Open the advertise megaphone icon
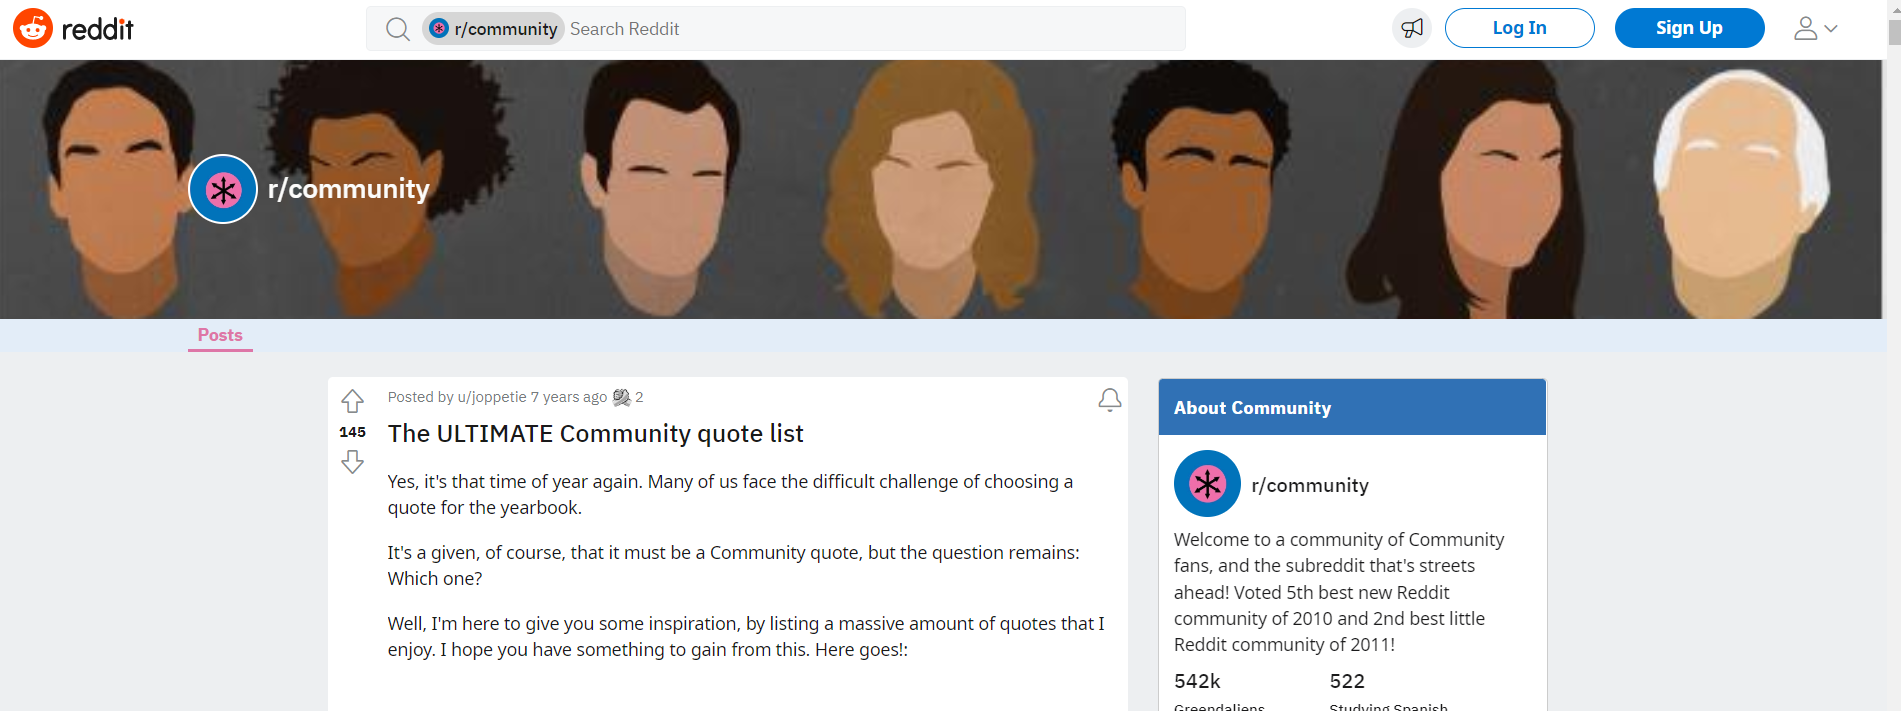The height and width of the screenshot is (711, 1901). (1411, 28)
